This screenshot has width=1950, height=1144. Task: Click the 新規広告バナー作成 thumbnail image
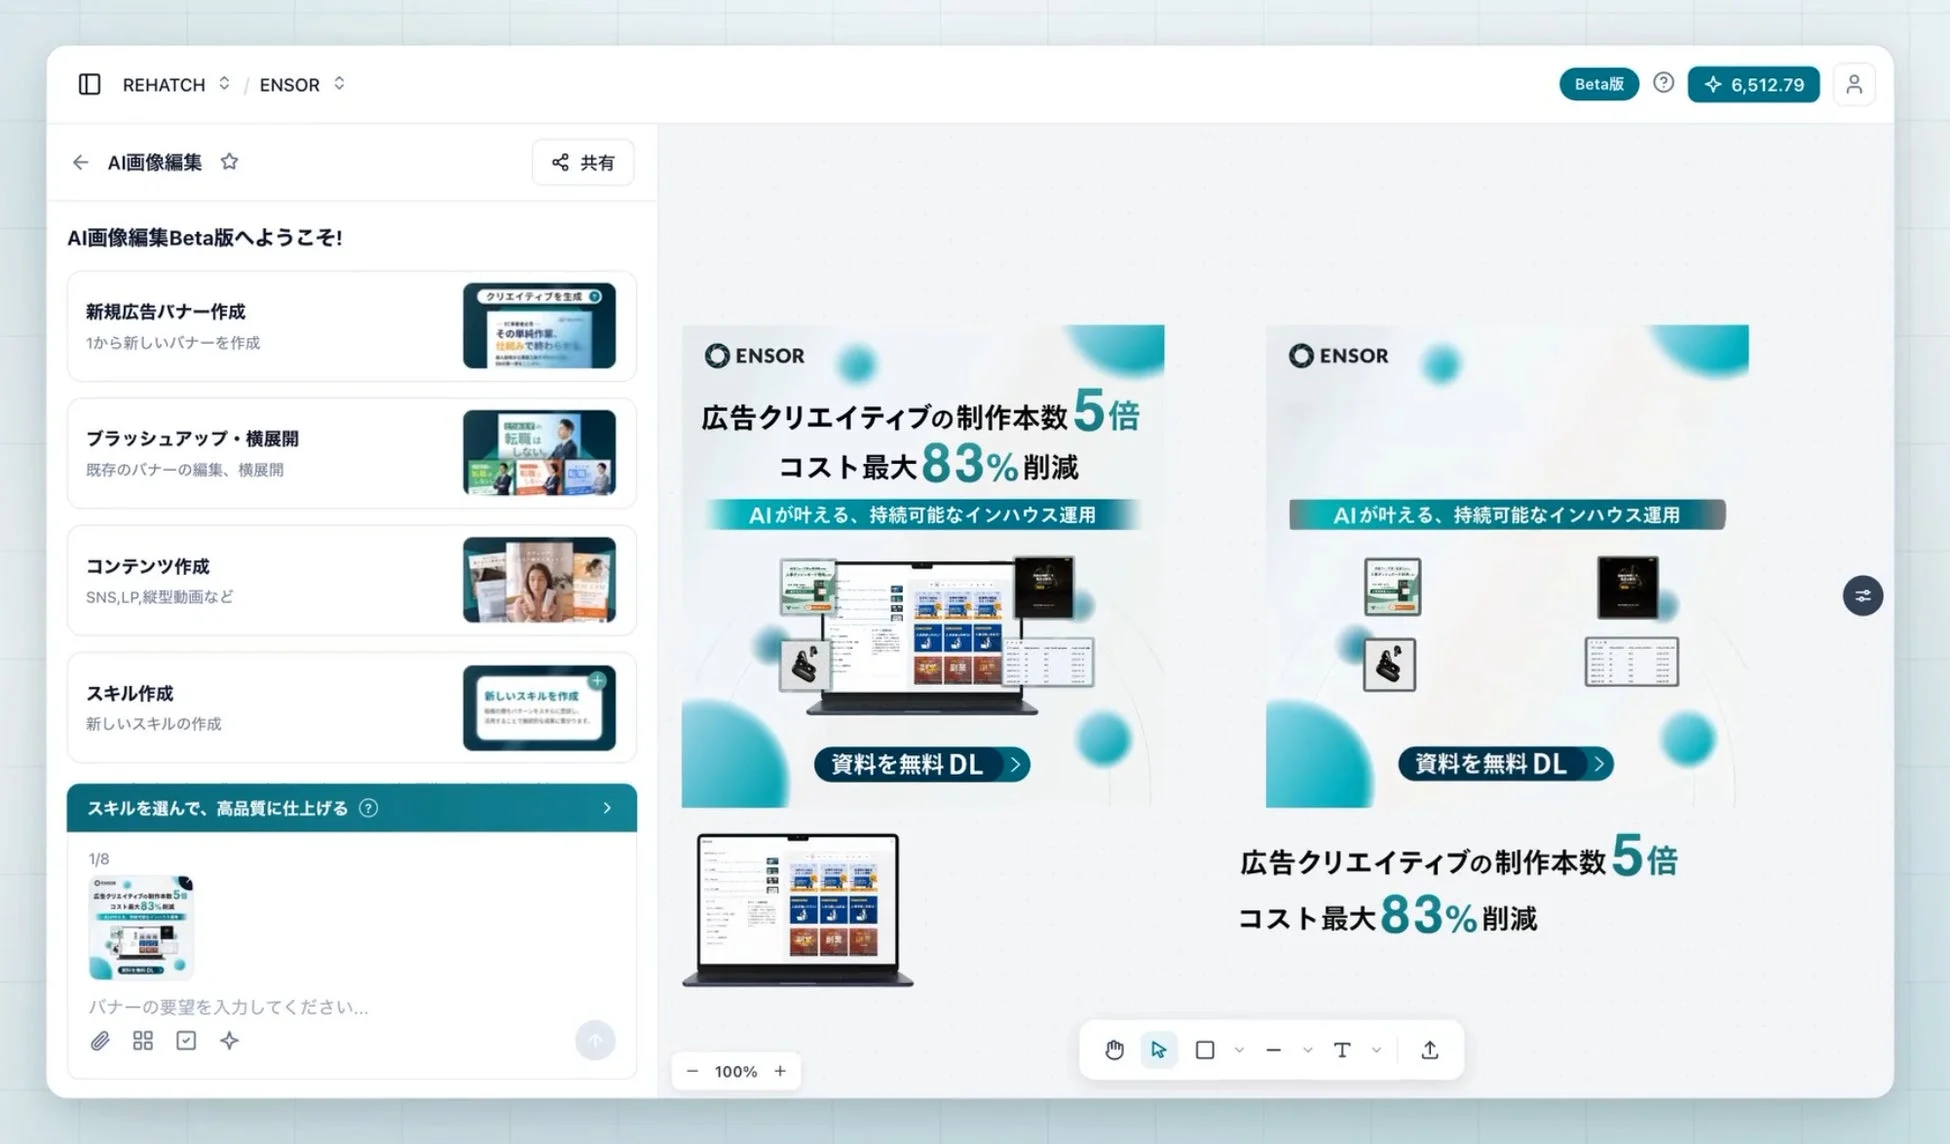[x=539, y=326]
